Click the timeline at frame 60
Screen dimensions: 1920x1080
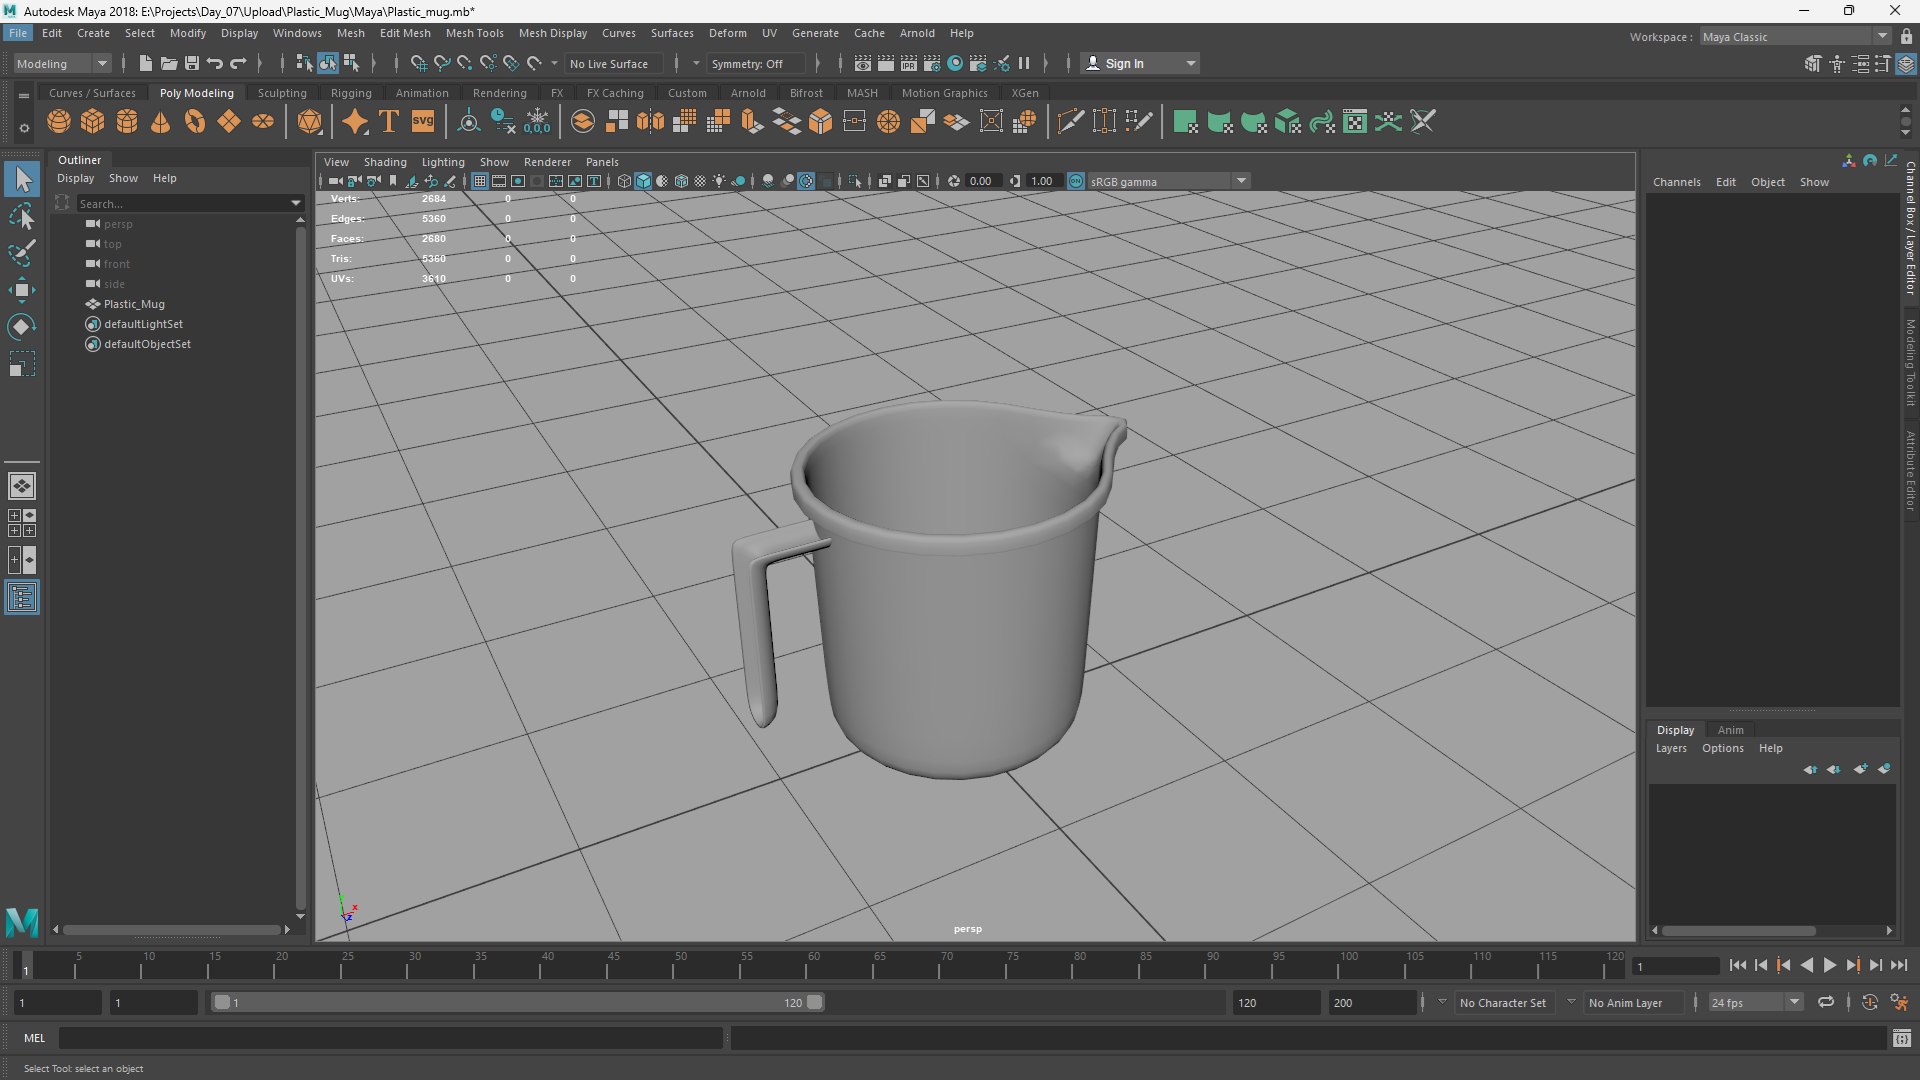click(x=813, y=965)
